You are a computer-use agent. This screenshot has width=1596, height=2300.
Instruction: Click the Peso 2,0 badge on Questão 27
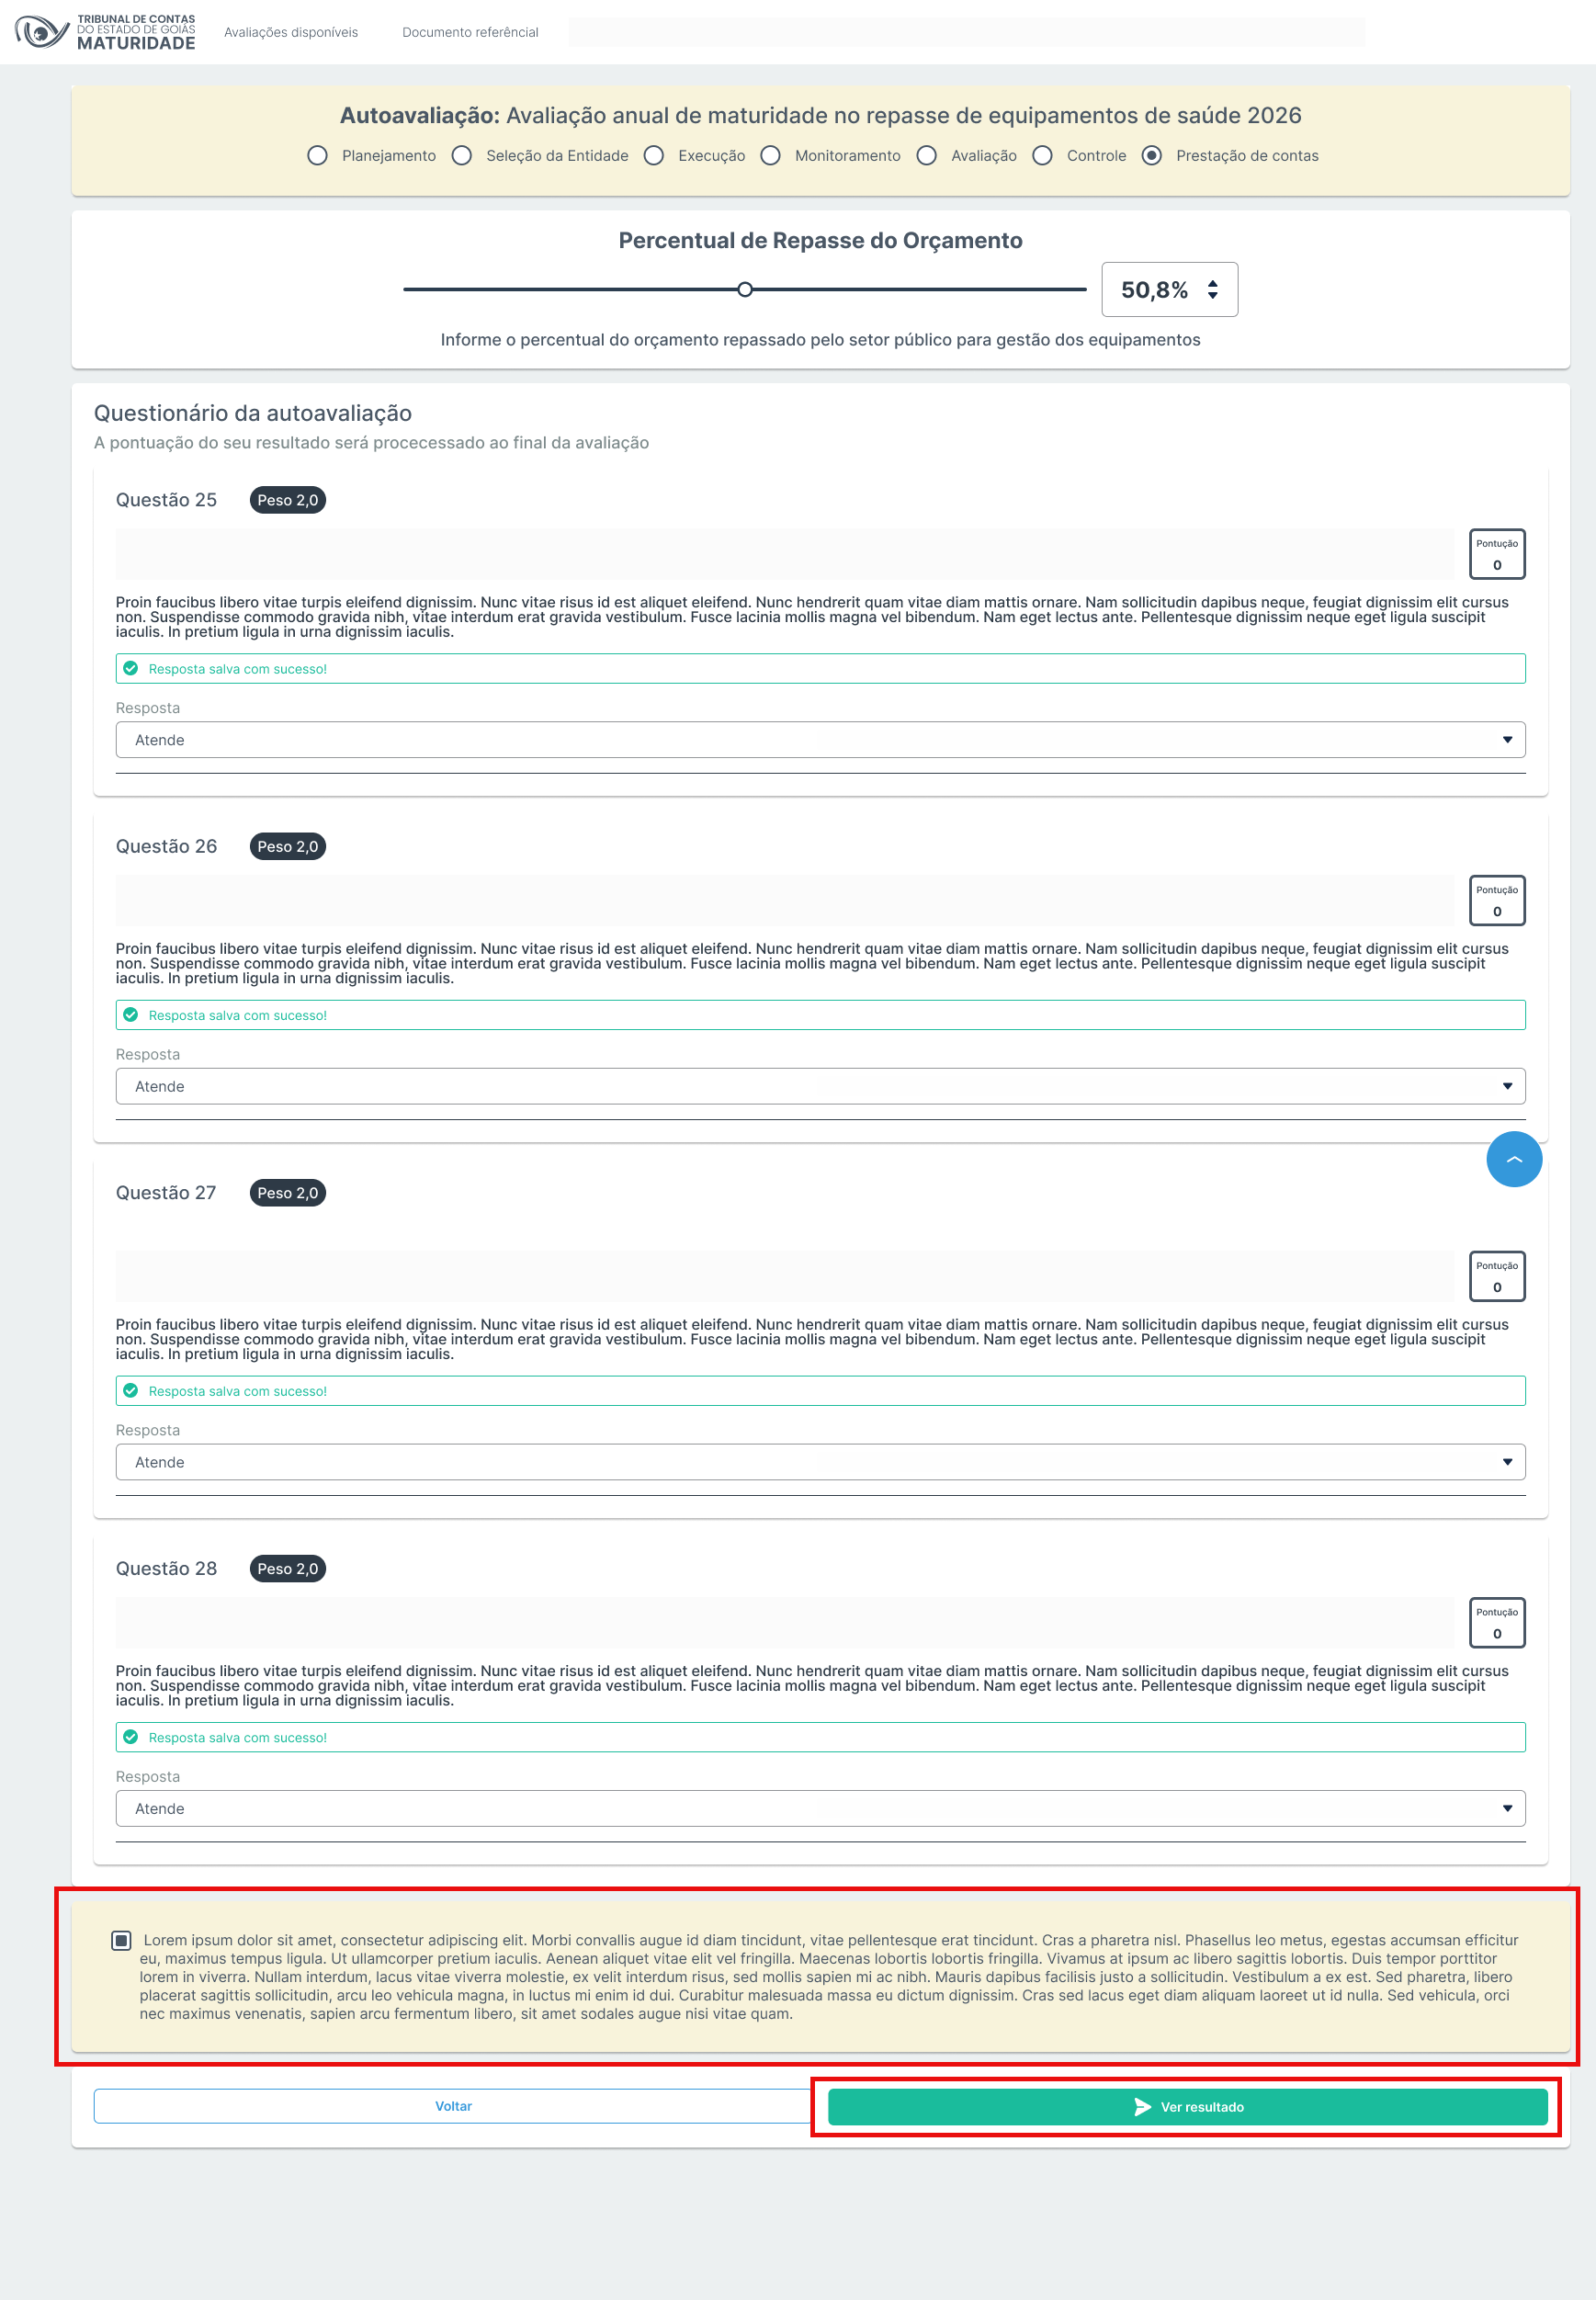click(288, 1192)
